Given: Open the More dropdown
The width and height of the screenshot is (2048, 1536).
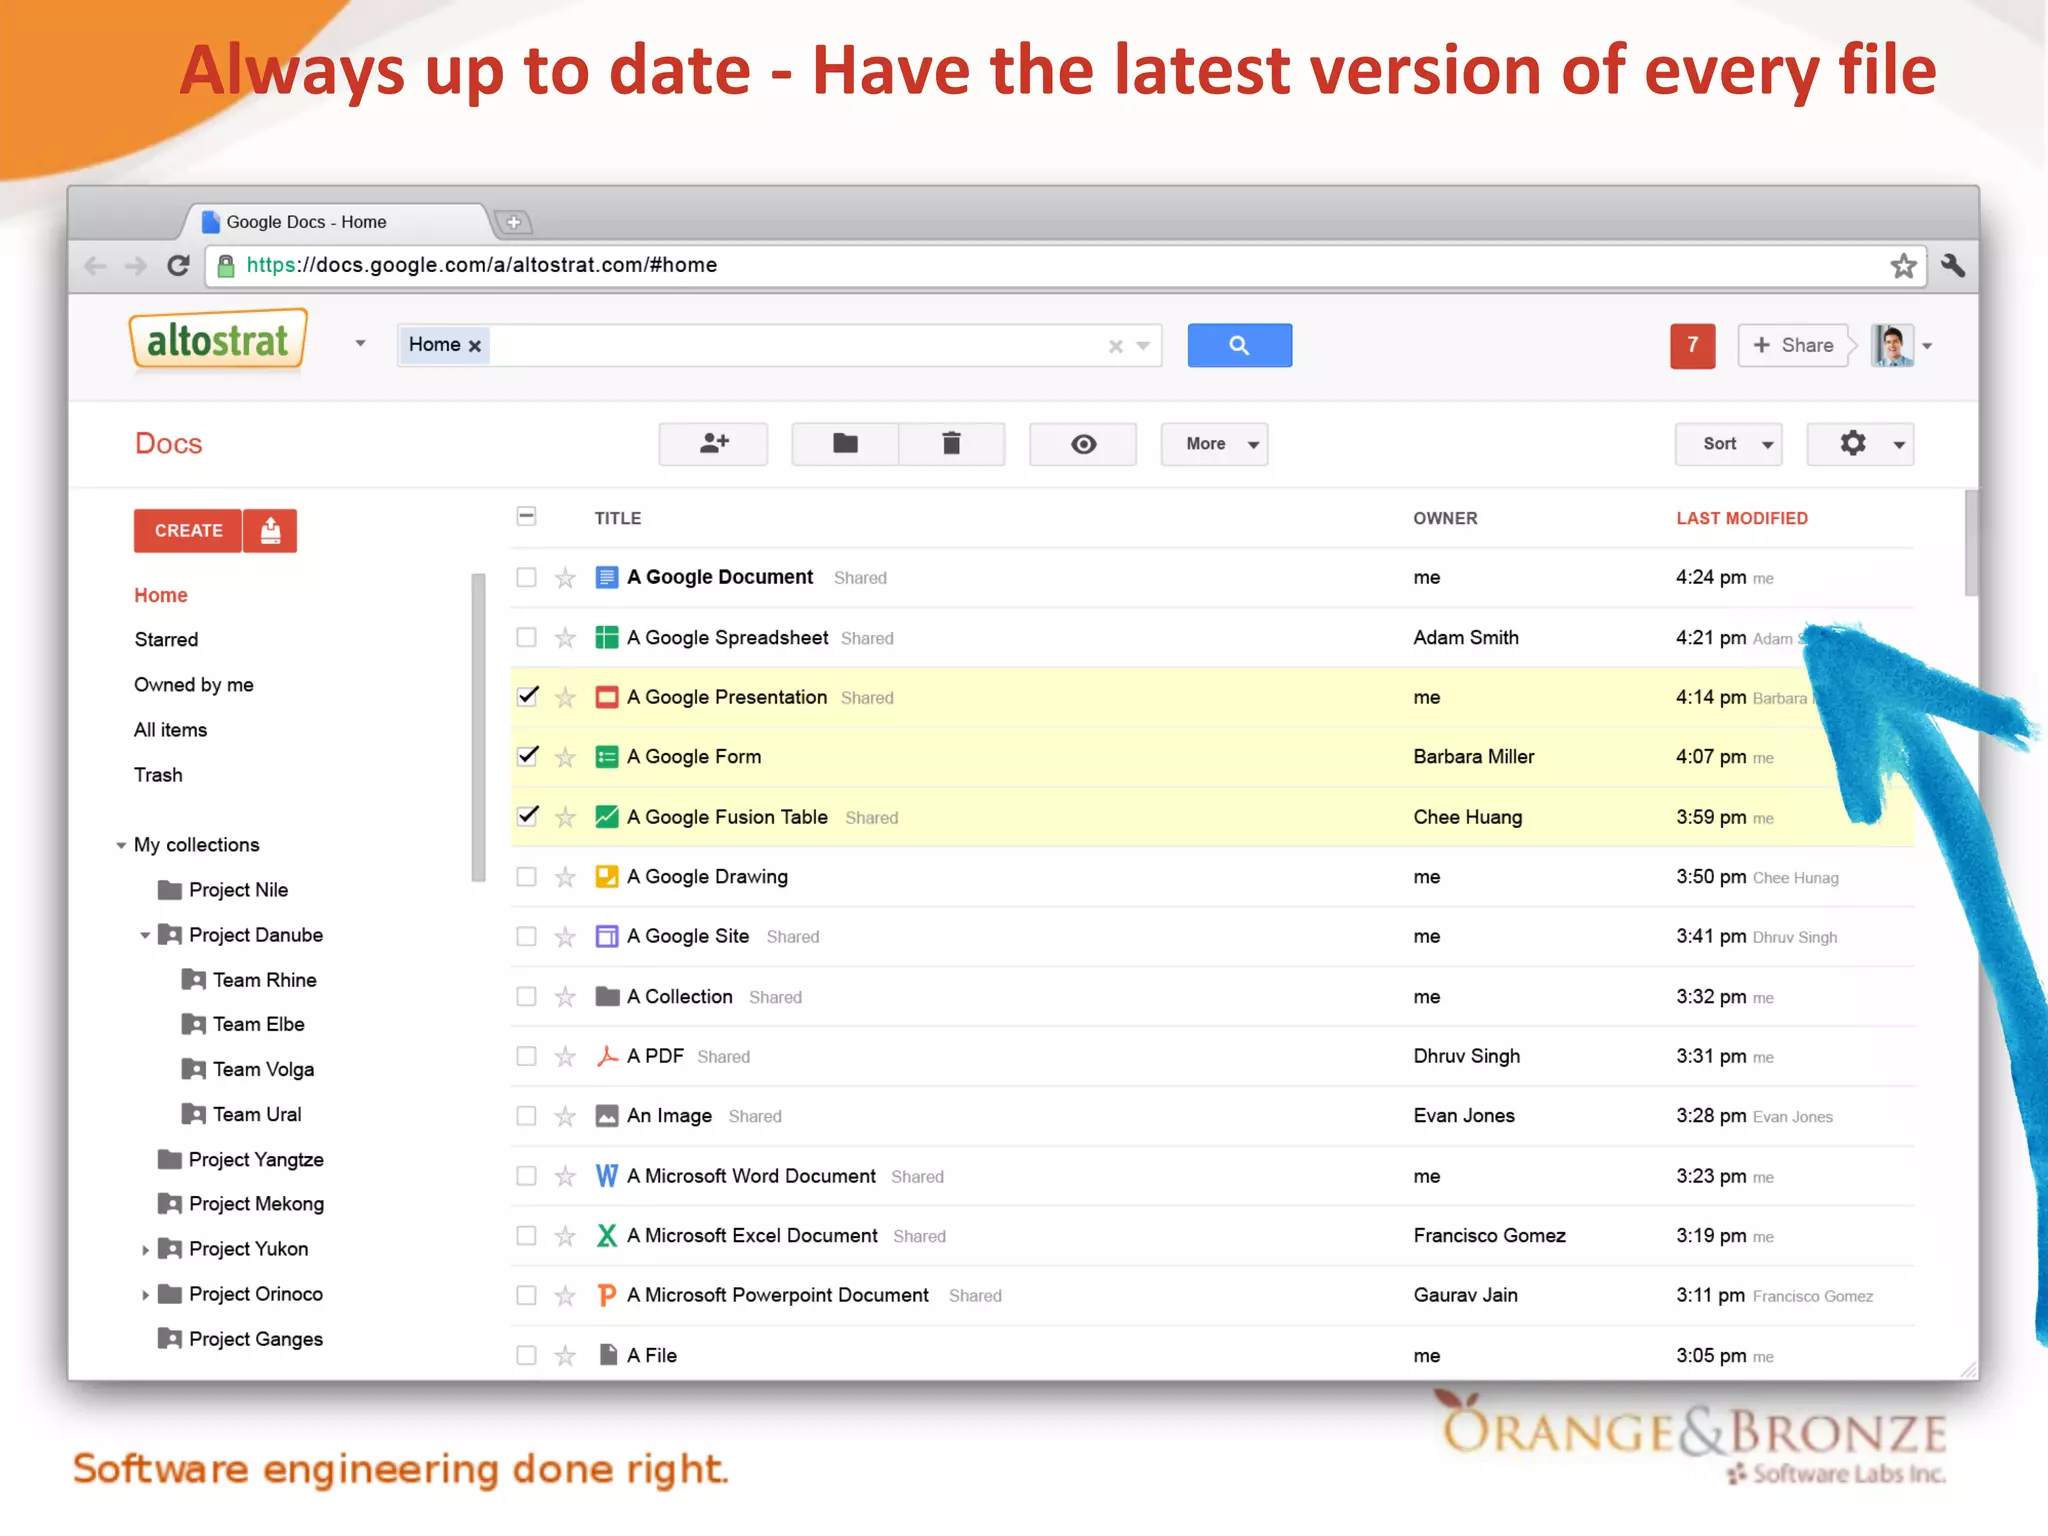Looking at the screenshot, I should pyautogui.click(x=1214, y=444).
